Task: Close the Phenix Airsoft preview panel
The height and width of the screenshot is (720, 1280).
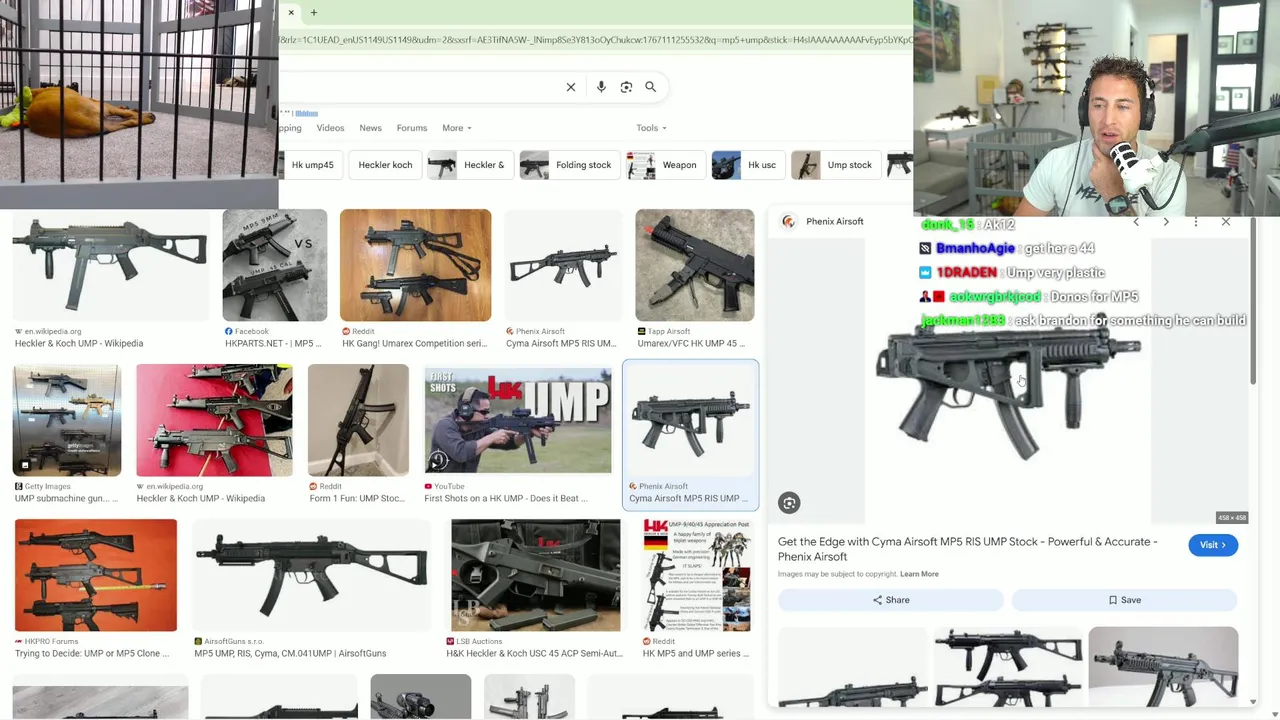Action: [1226, 222]
